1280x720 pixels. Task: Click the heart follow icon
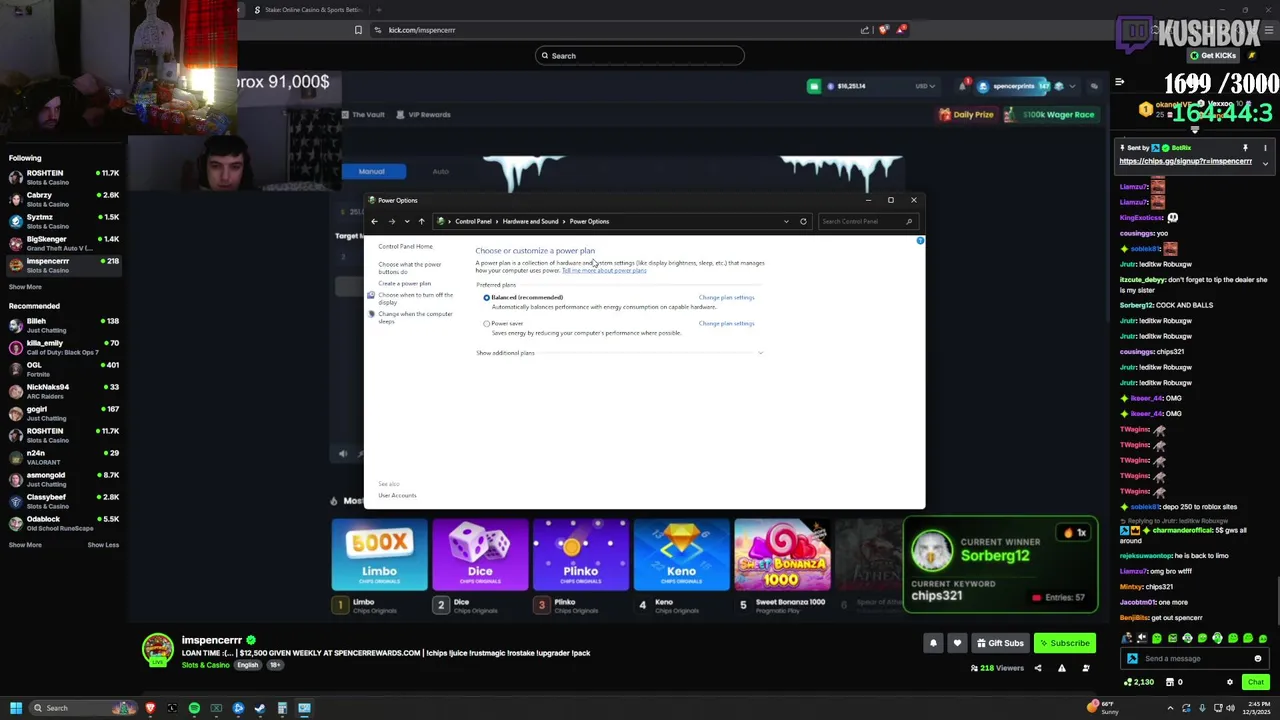(x=957, y=643)
